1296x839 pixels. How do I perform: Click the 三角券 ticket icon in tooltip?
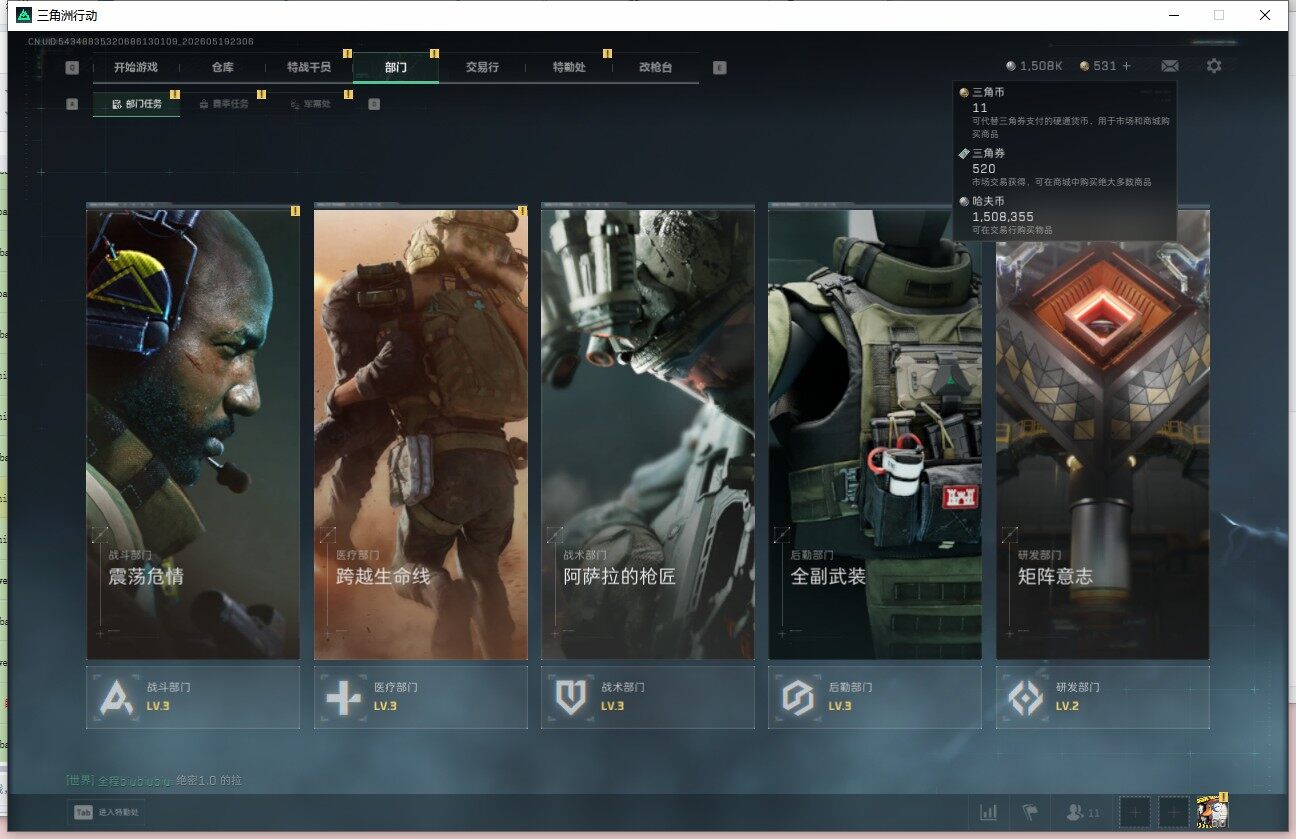pos(964,153)
